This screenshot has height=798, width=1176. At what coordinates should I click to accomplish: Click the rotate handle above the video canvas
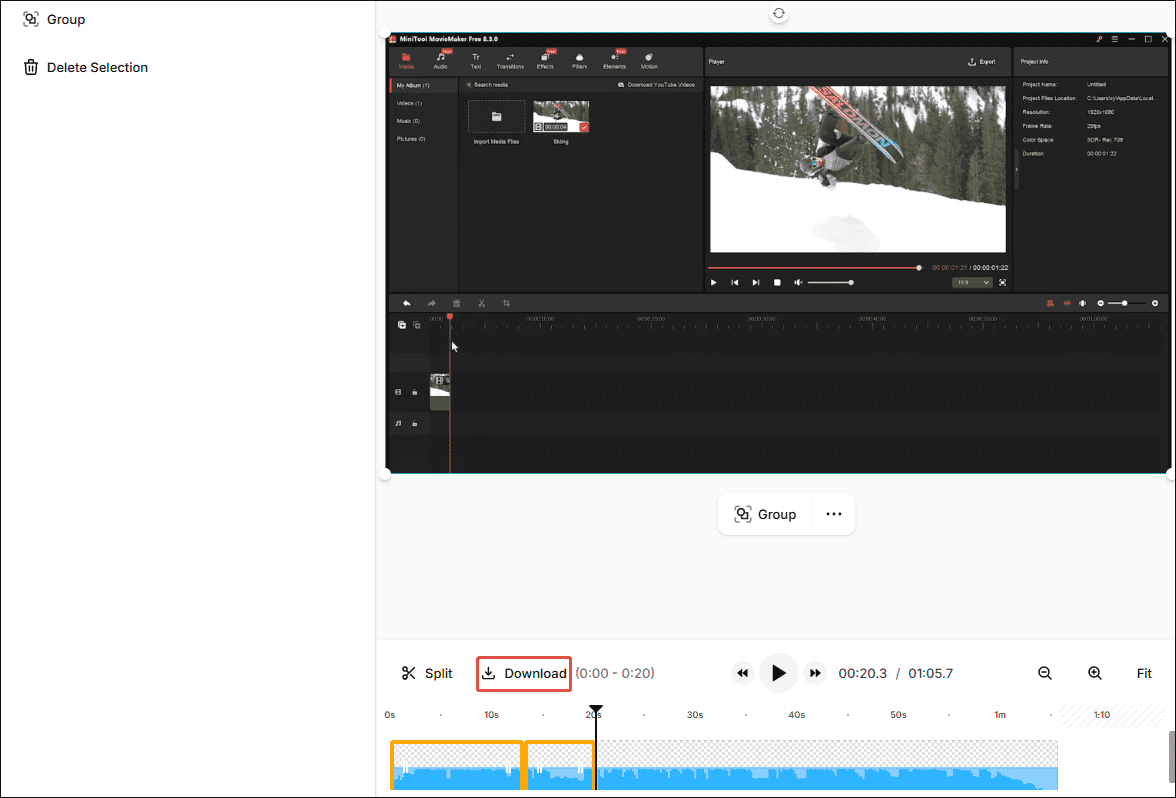(779, 14)
